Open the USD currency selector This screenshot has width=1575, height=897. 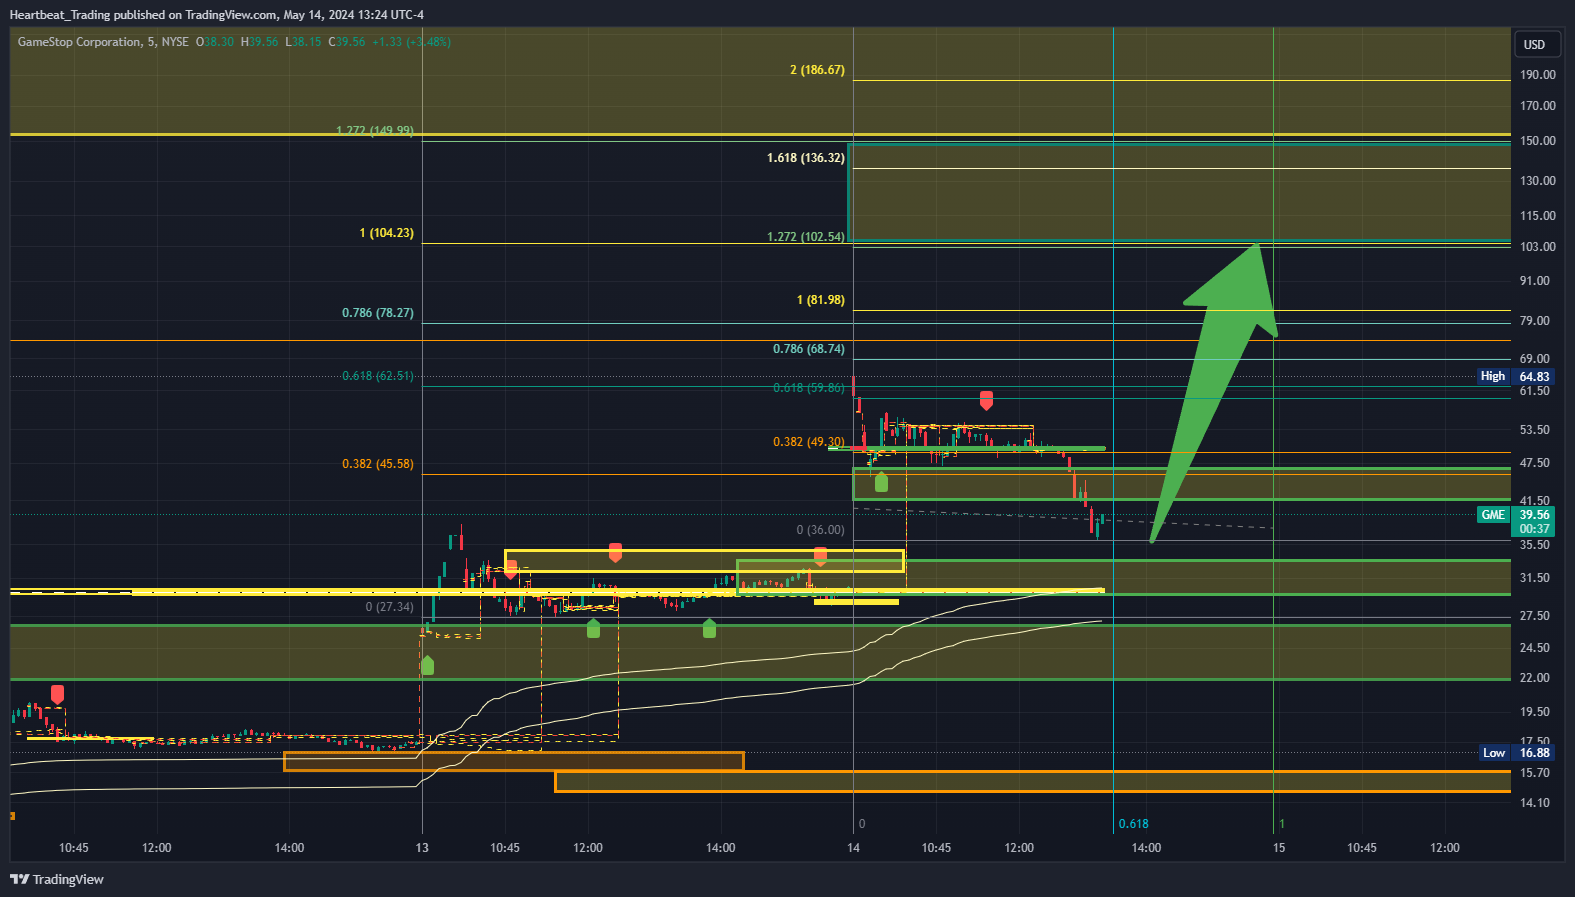1534,44
